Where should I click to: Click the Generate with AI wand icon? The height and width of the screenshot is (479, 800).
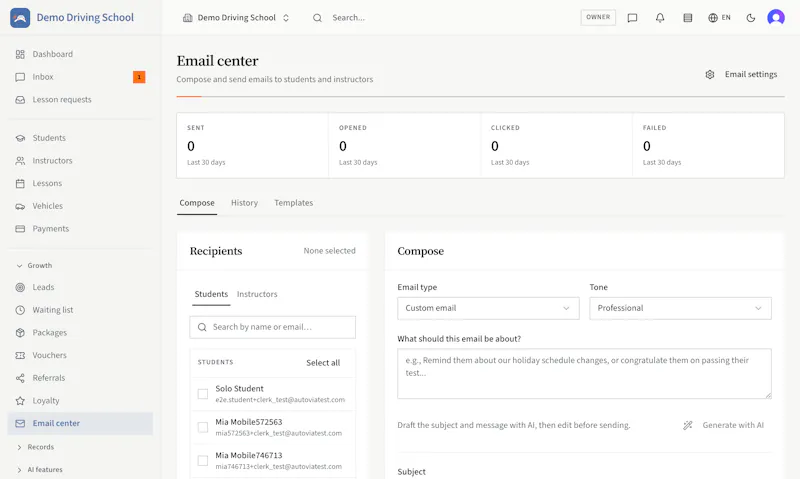point(688,425)
